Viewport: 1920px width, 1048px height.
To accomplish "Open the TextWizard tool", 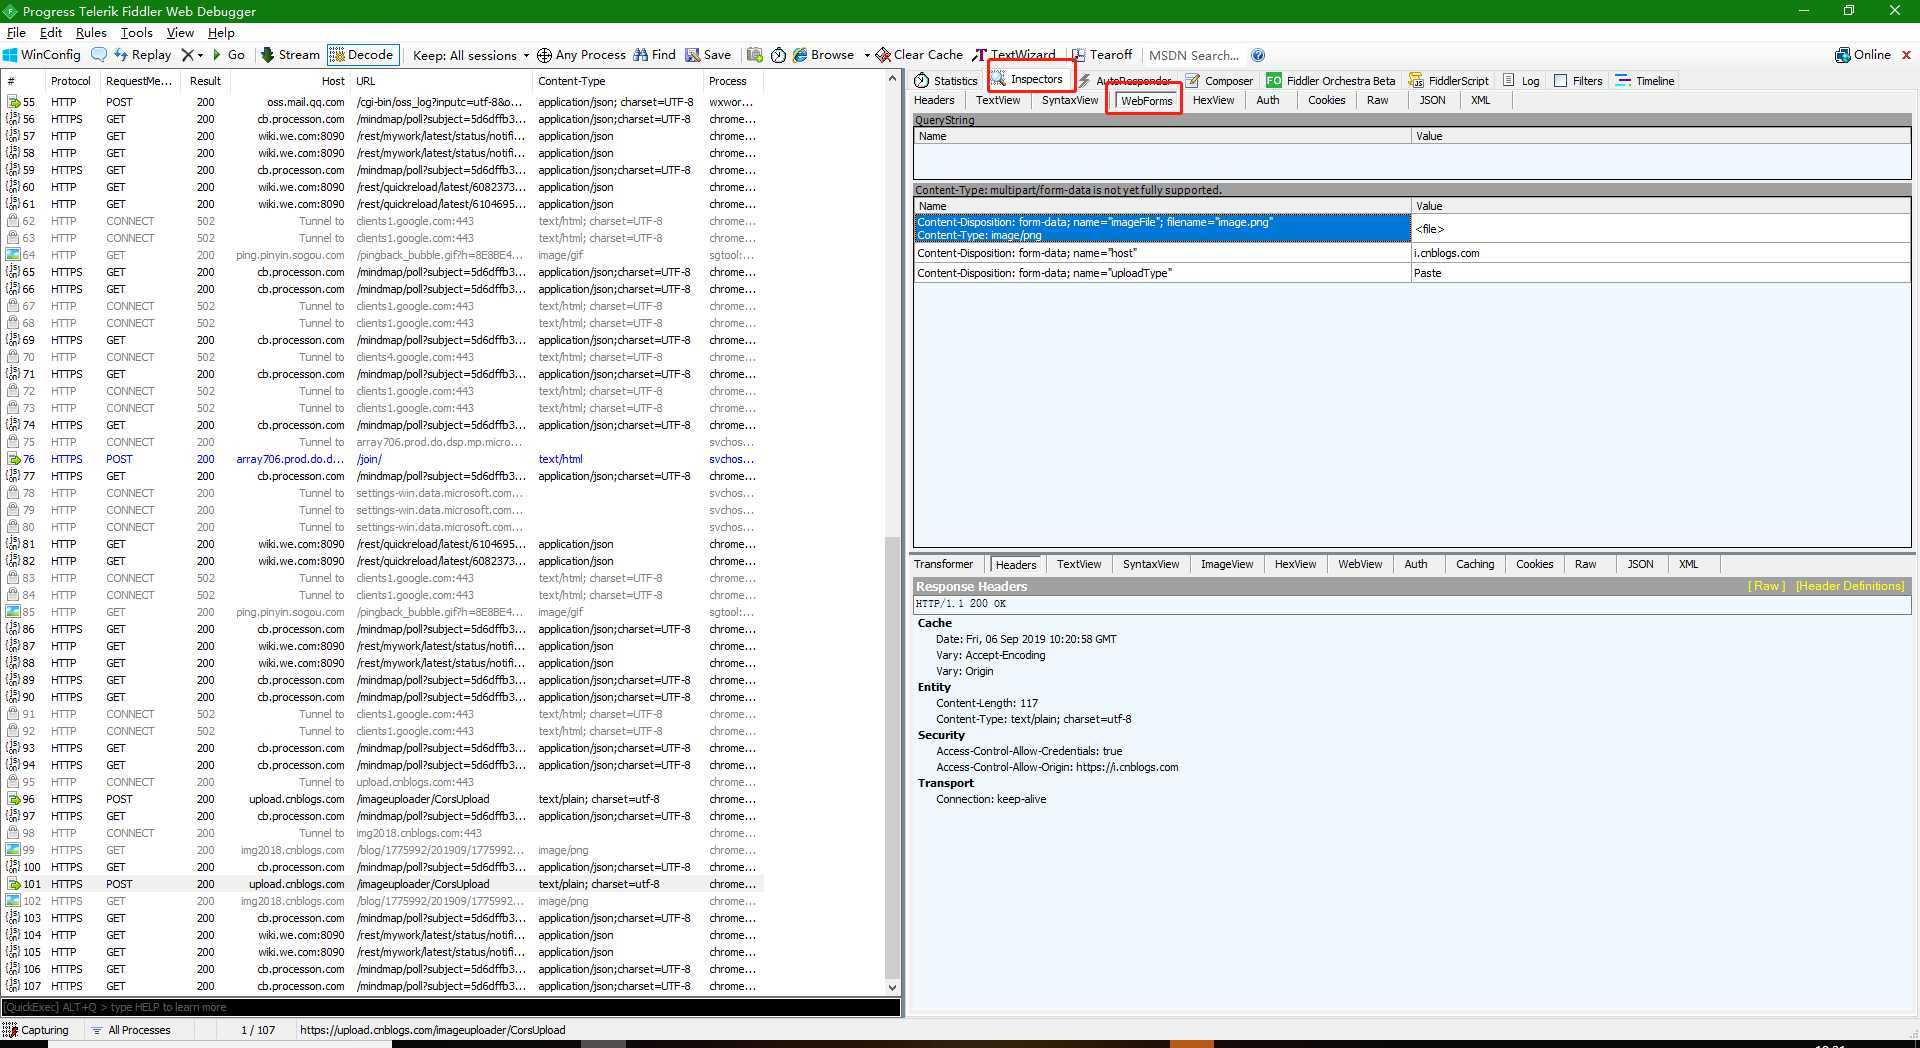I will [x=1014, y=55].
